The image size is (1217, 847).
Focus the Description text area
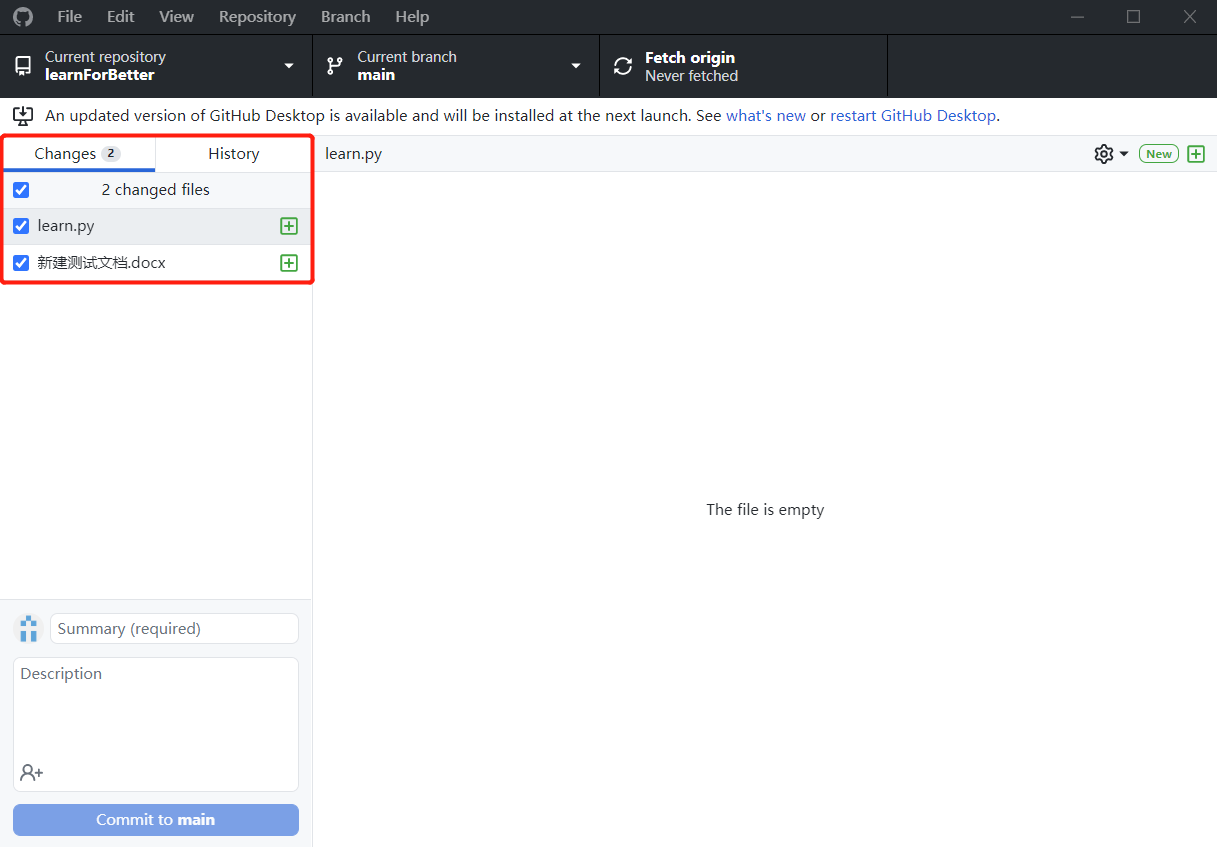(156, 724)
